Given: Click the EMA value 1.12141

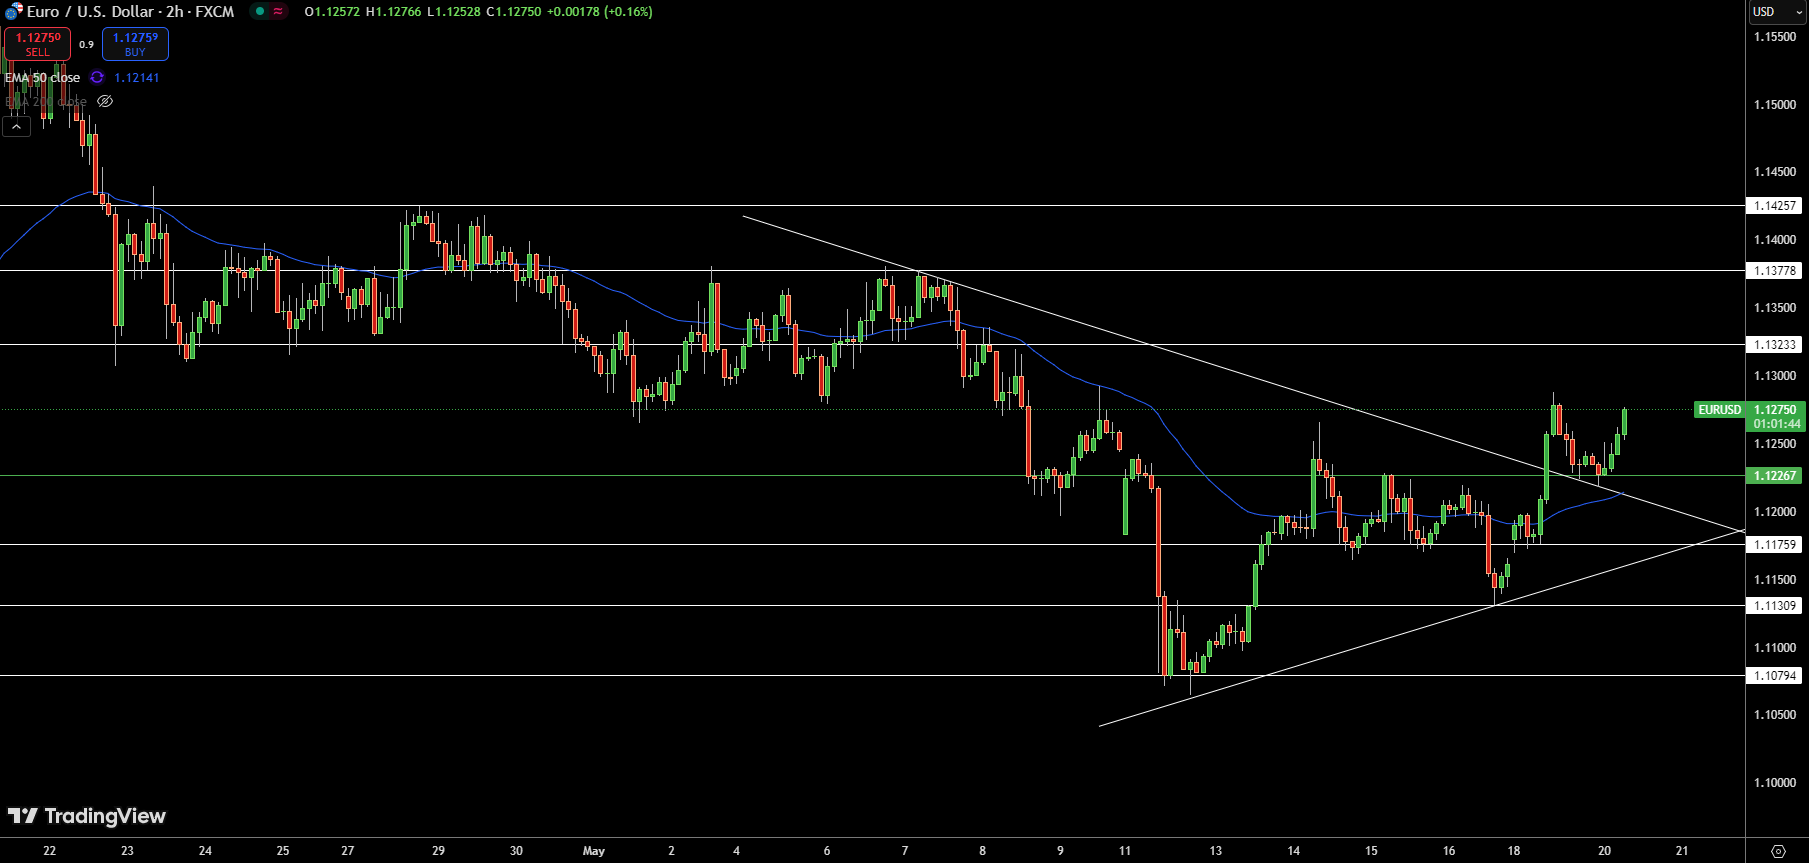Looking at the screenshot, I should pyautogui.click(x=136, y=77).
